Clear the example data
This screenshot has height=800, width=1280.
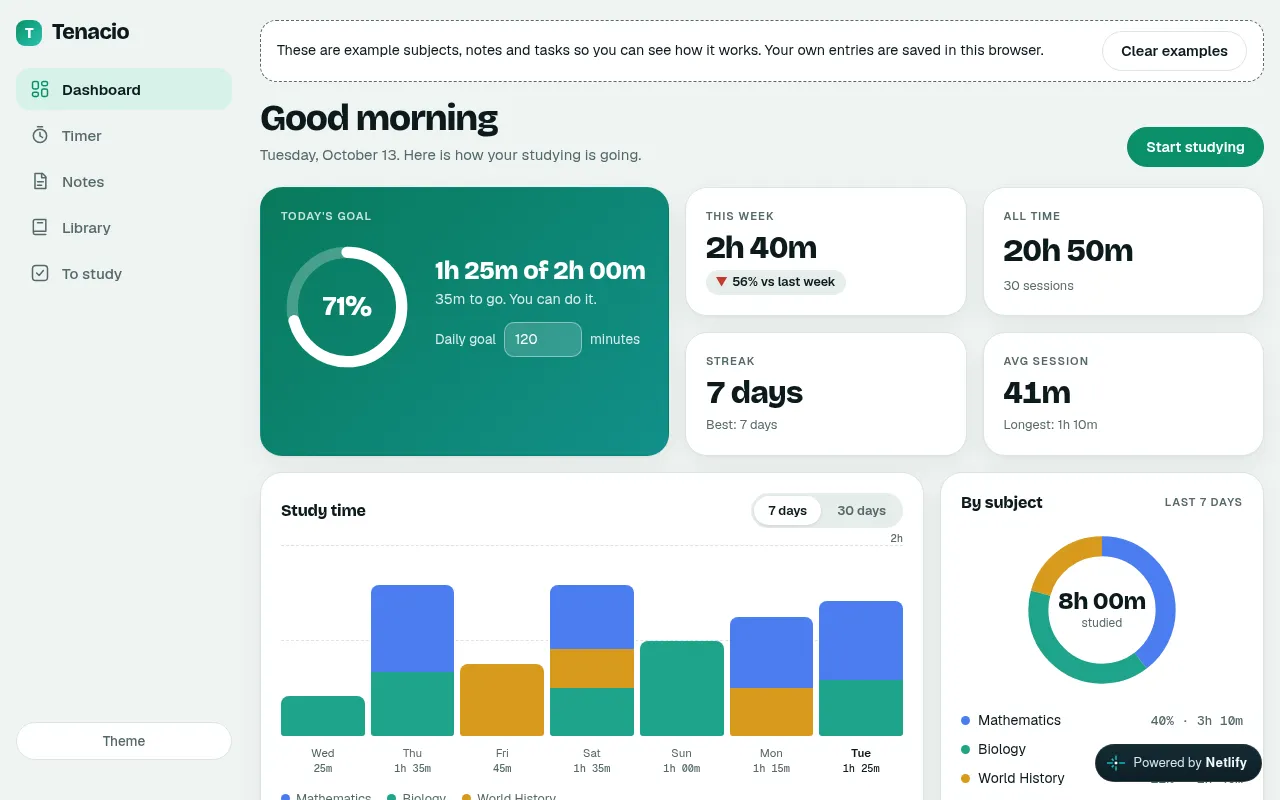1174,51
